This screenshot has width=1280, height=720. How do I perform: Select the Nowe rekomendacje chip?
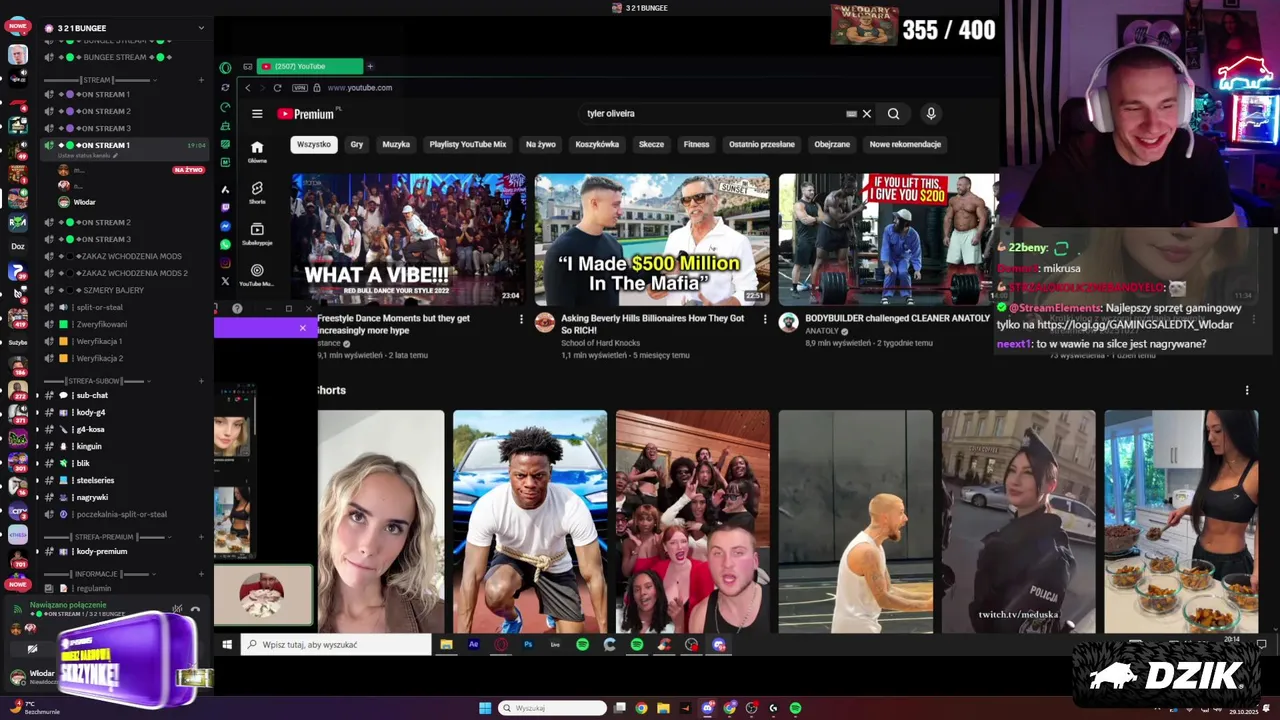[x=905, y=144]
